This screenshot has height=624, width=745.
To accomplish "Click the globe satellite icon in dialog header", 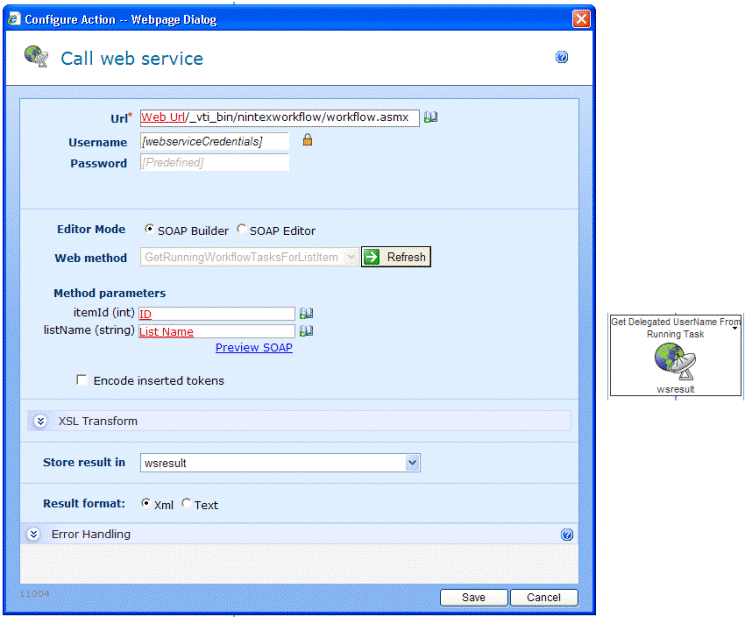I will (36, 57).
